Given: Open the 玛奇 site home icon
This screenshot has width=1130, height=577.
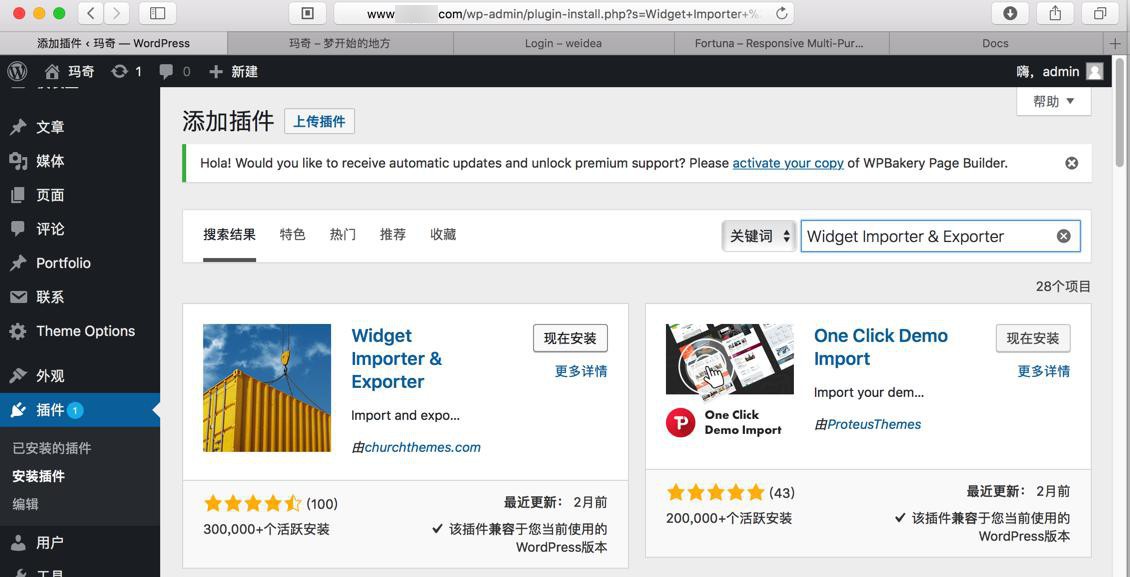Looking at the screenshot, I should pos(52,71).
